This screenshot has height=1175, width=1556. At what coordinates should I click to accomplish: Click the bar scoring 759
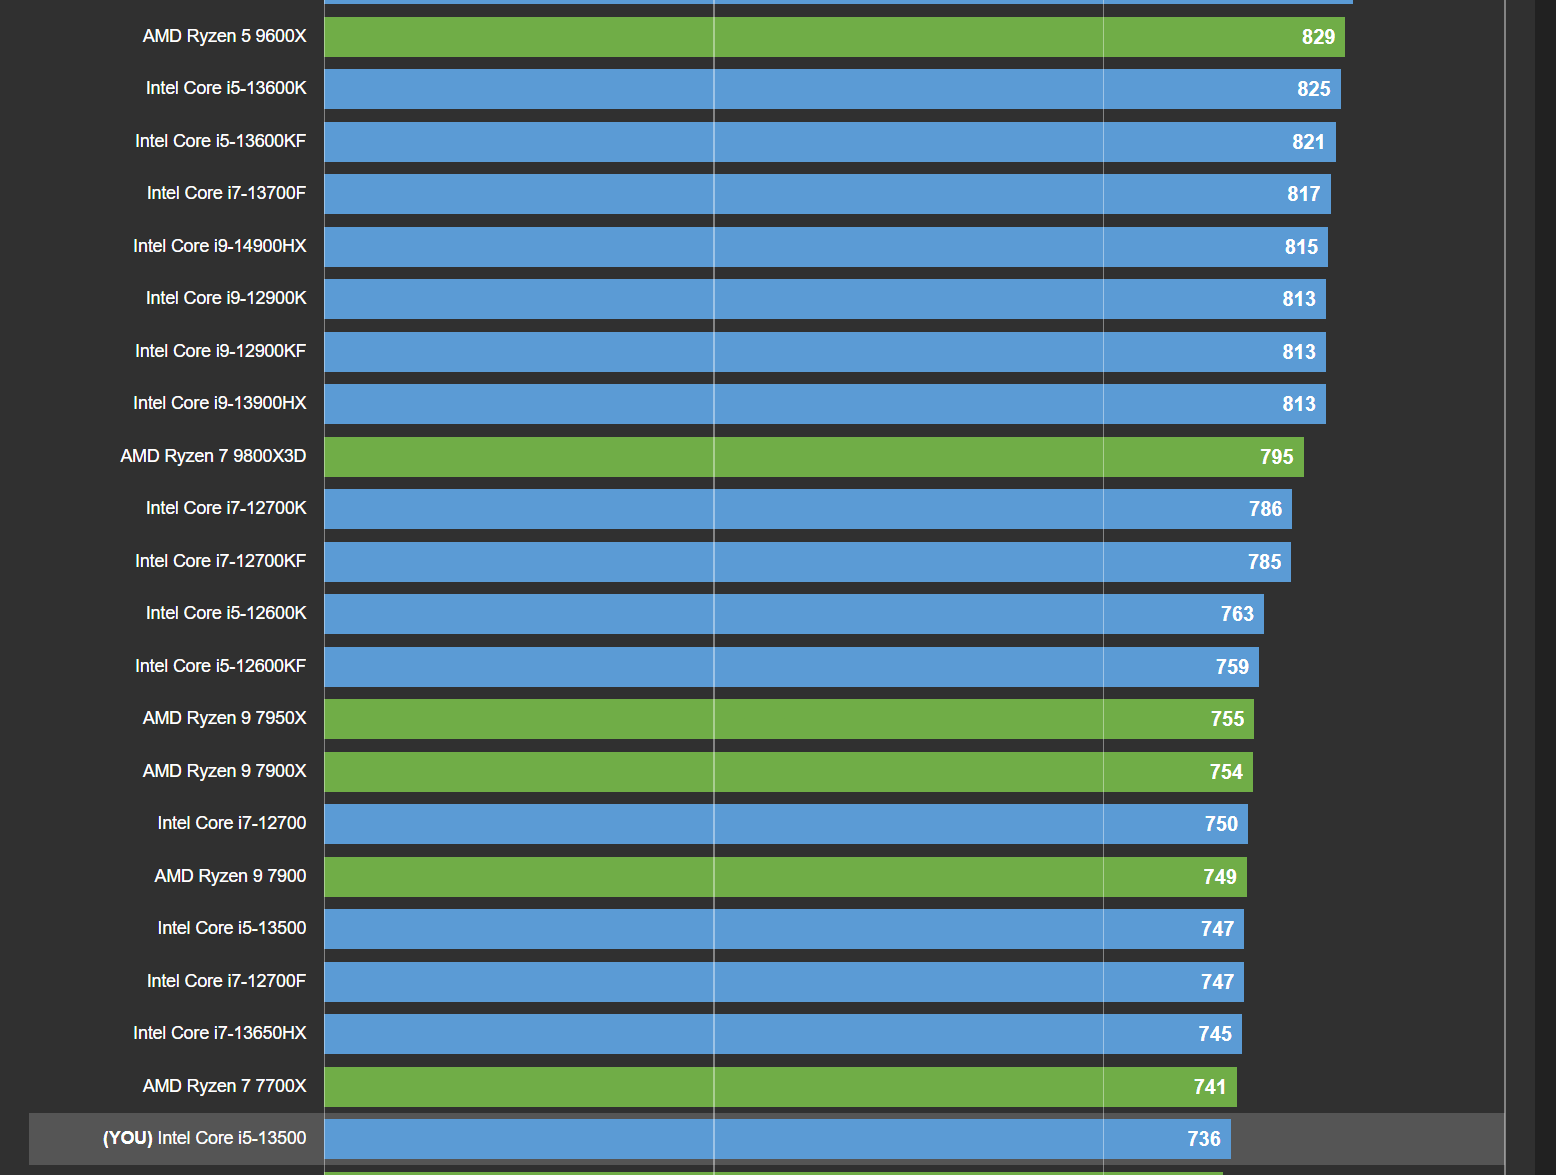point(791,667)
